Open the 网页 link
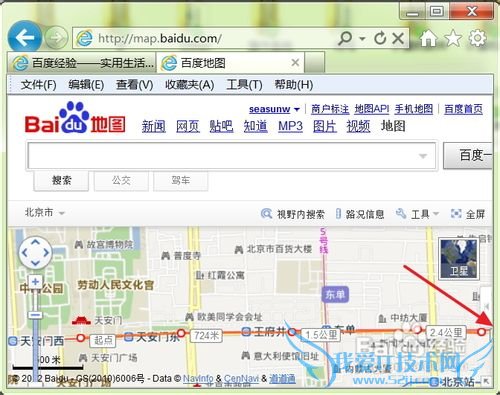This screenshot has height=395, width=500. pyautogui.click(x=188, y=127)
